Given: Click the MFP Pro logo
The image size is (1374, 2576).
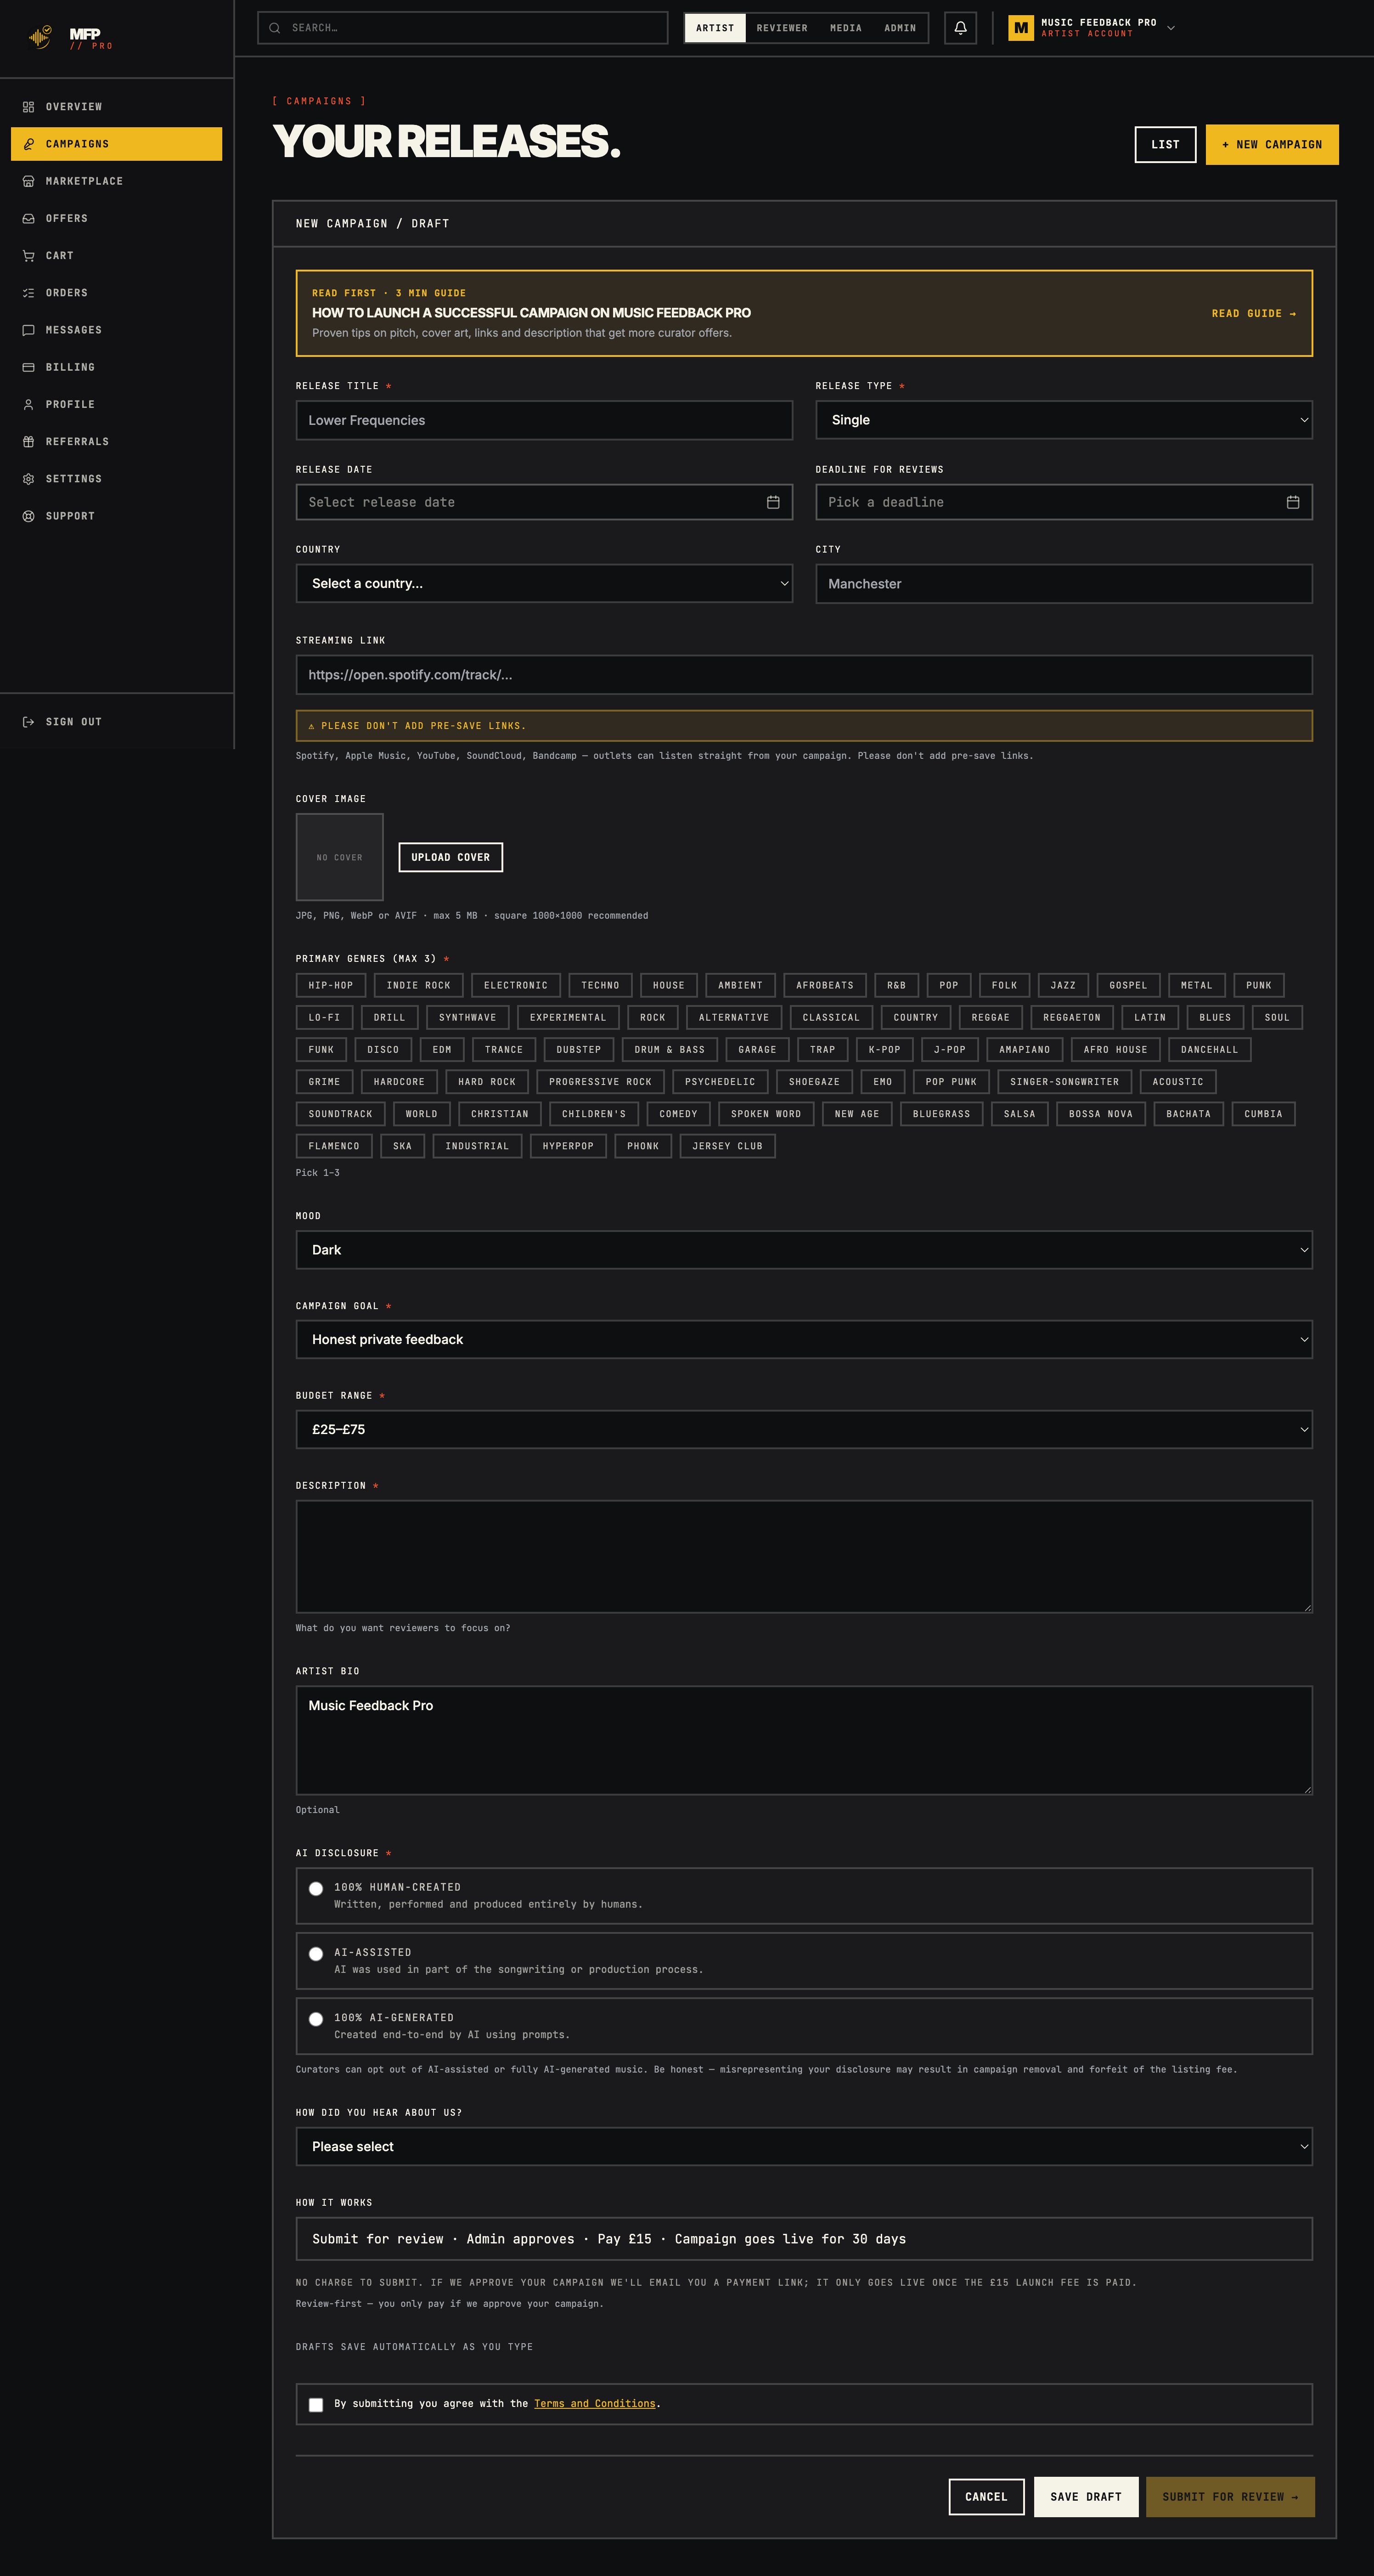Looking at the screenshot, I should (x=70, y=38).
